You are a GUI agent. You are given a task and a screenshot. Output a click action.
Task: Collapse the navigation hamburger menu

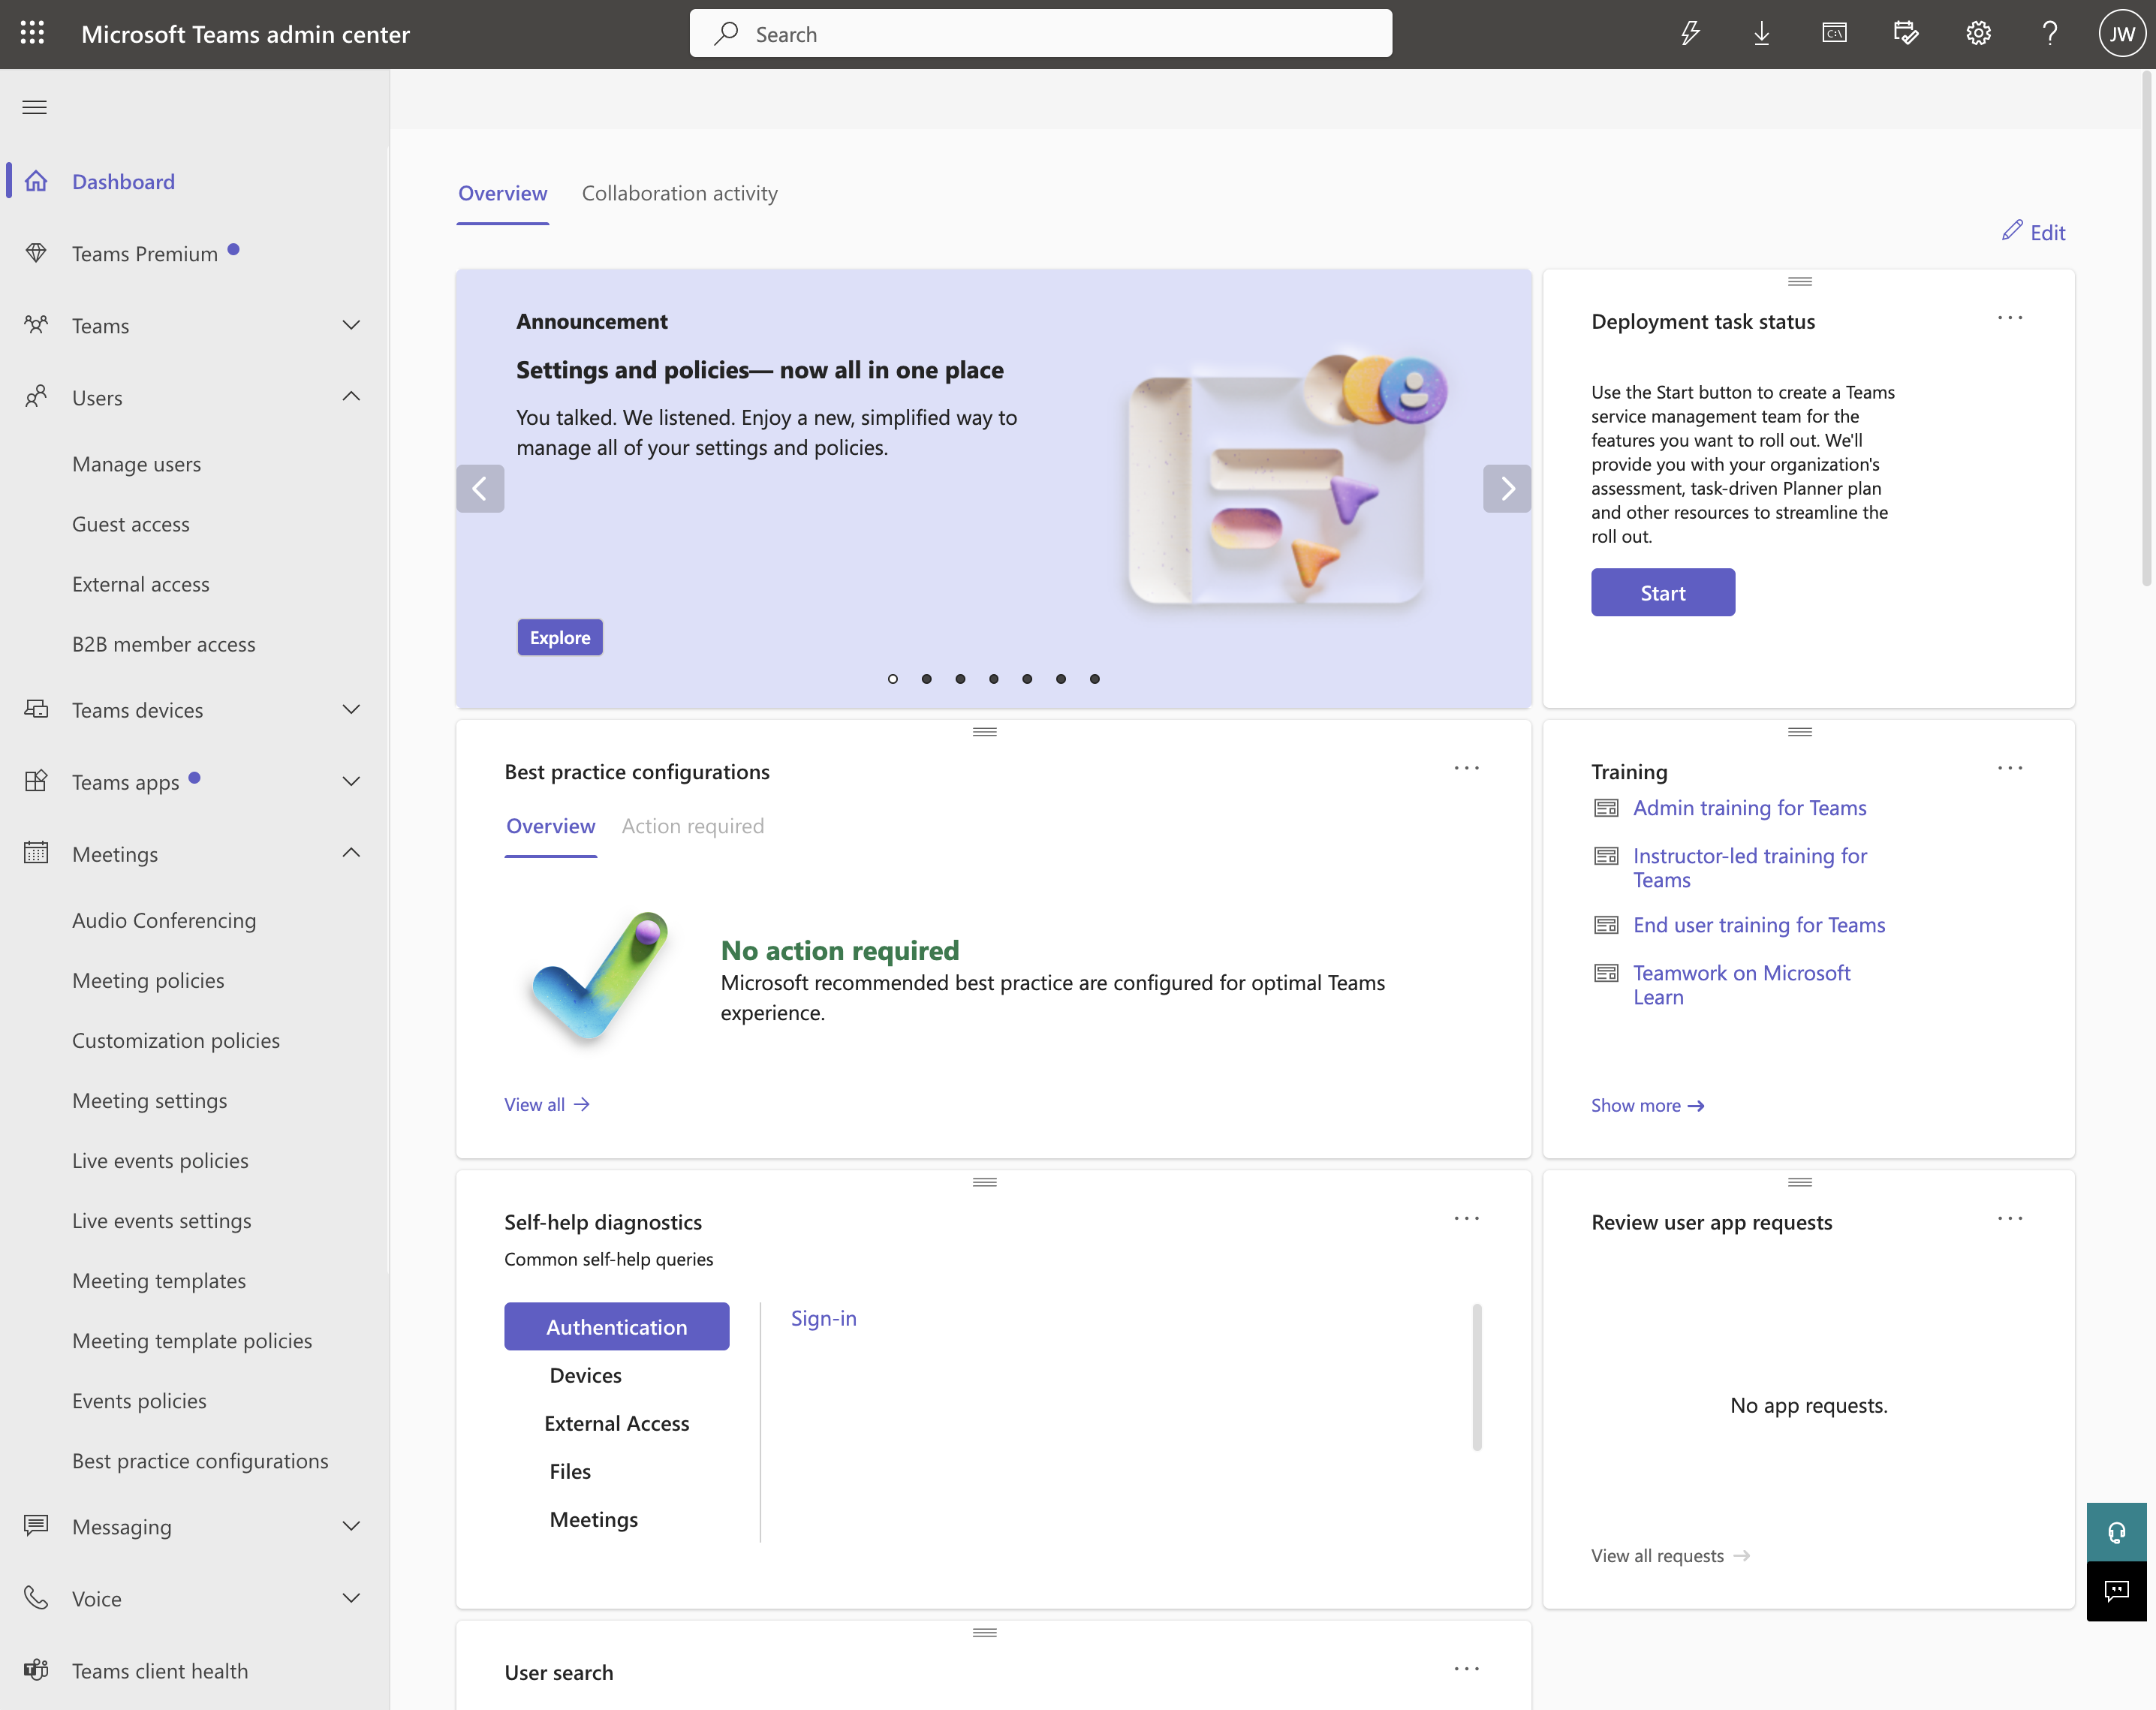(x=34, y=107)
